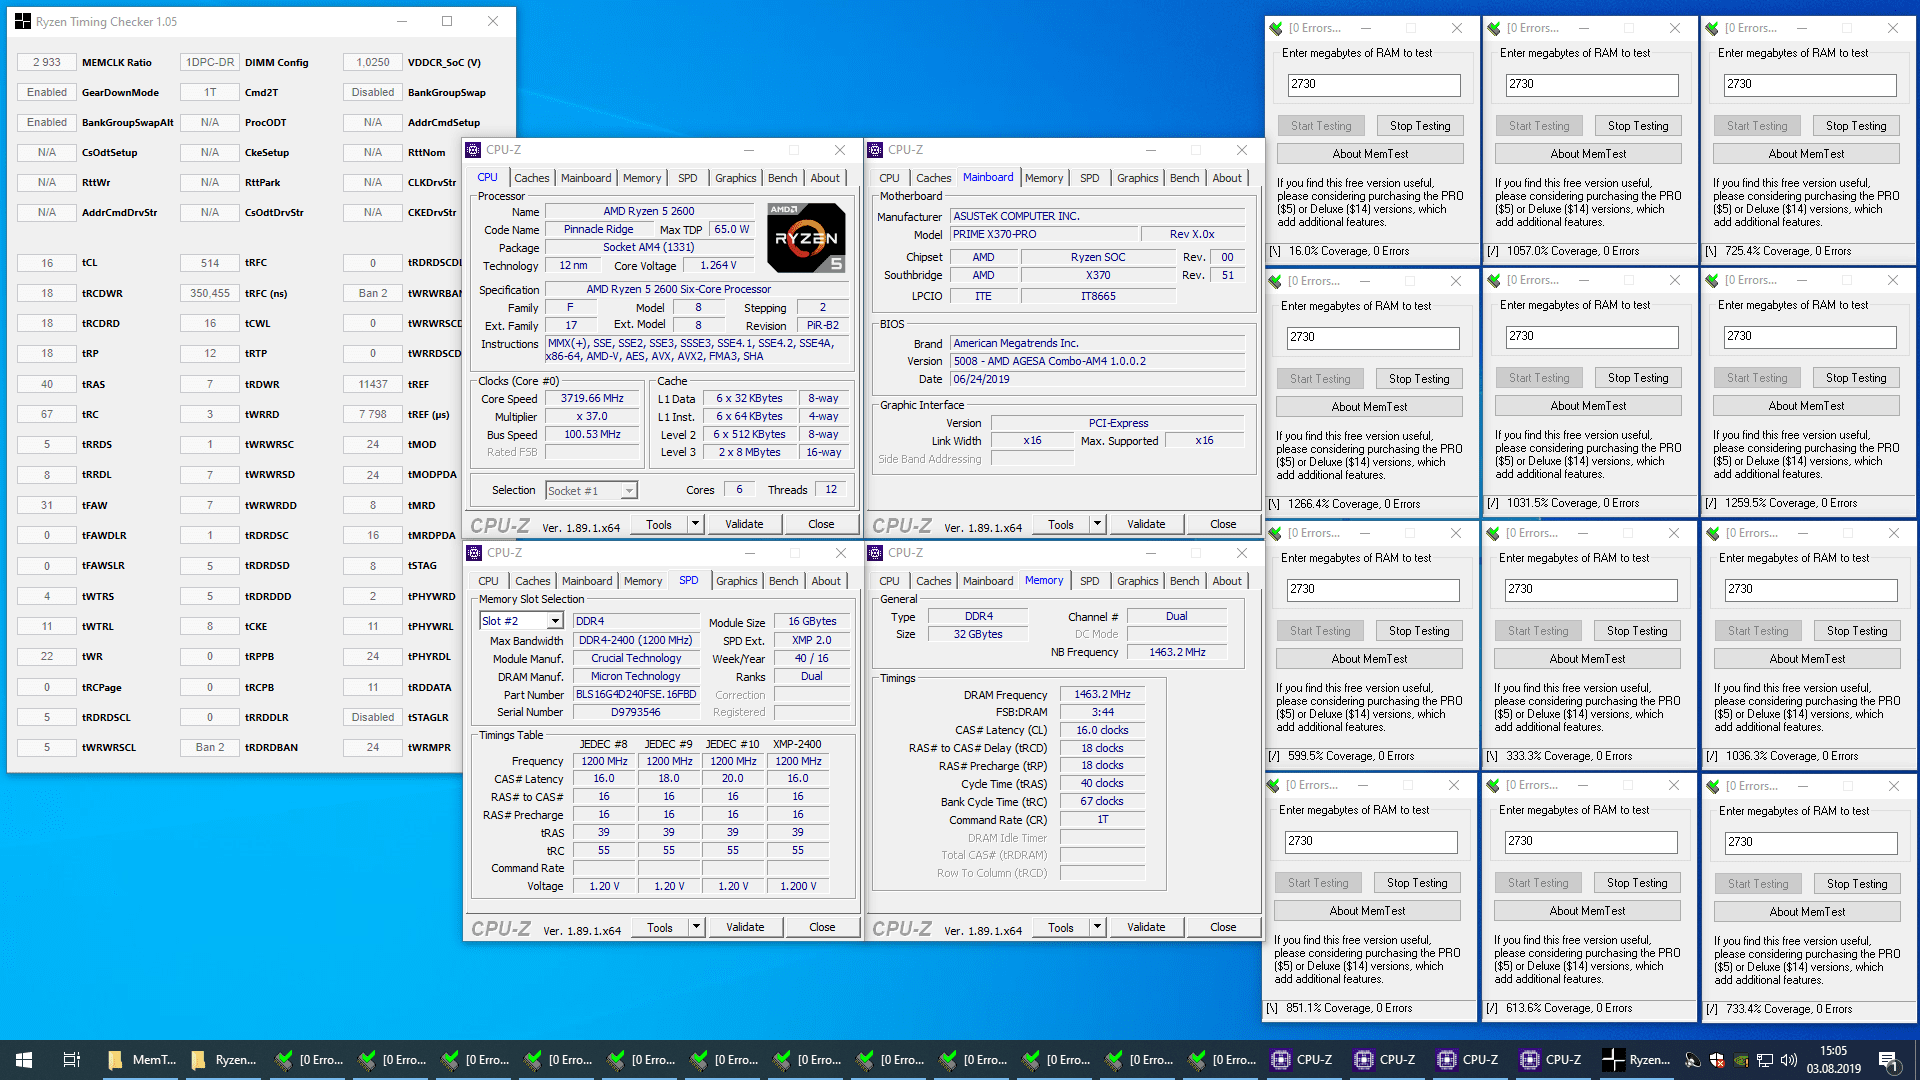Screen dimensions: 1920x1080
Task: Open the Windows notification center
Action: pyautogui.click(x=1888, y=1060)
